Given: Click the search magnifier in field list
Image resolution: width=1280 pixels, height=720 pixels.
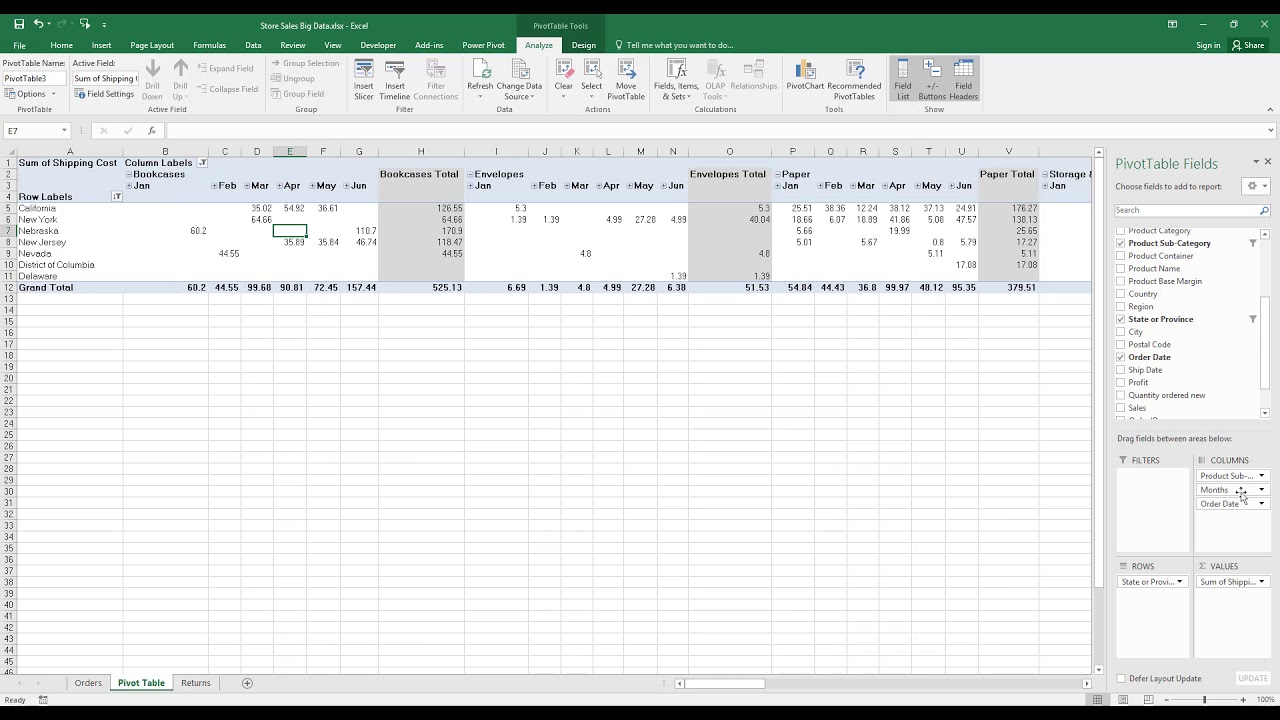Looking at the screenshot, I should click(x=1264, y=211).
